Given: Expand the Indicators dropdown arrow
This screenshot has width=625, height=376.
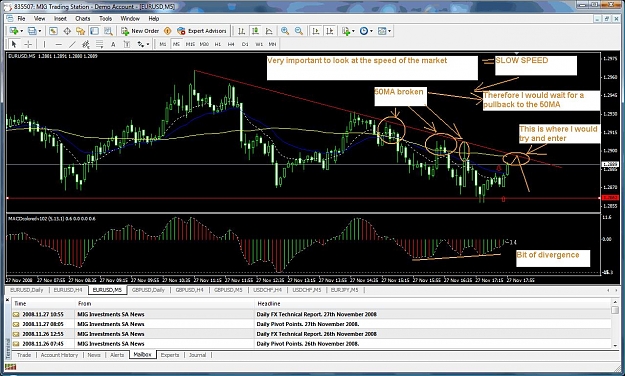Looking at the screenshot, I should coord(353,31).
